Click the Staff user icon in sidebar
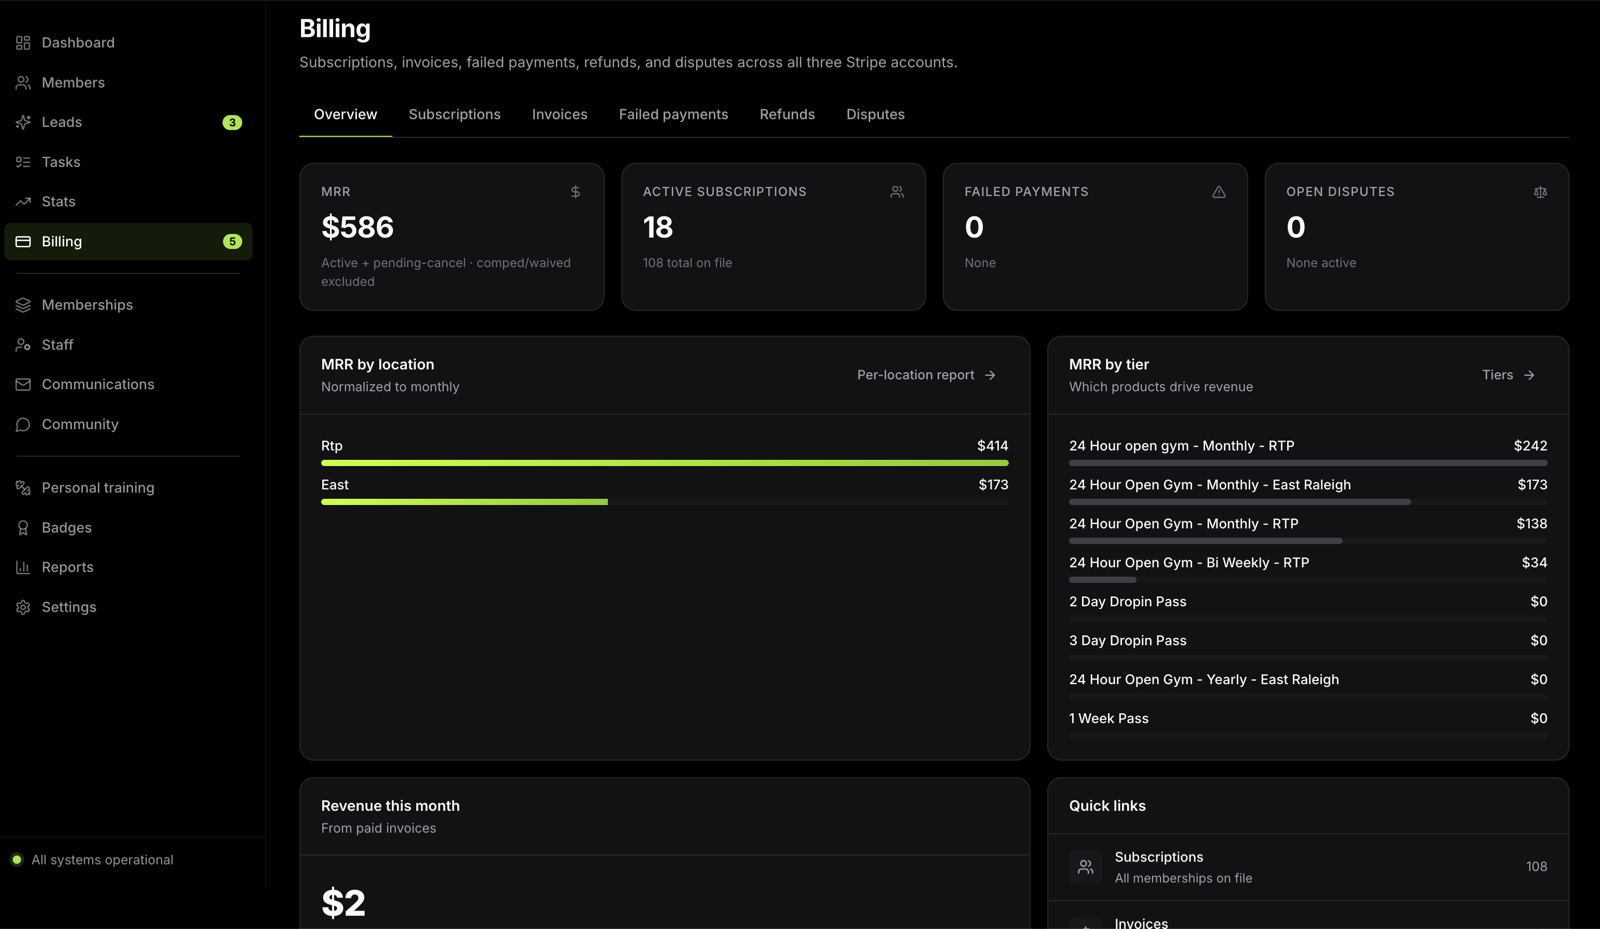The height and width of the screenshot is (929, 1600). (23, 345)
